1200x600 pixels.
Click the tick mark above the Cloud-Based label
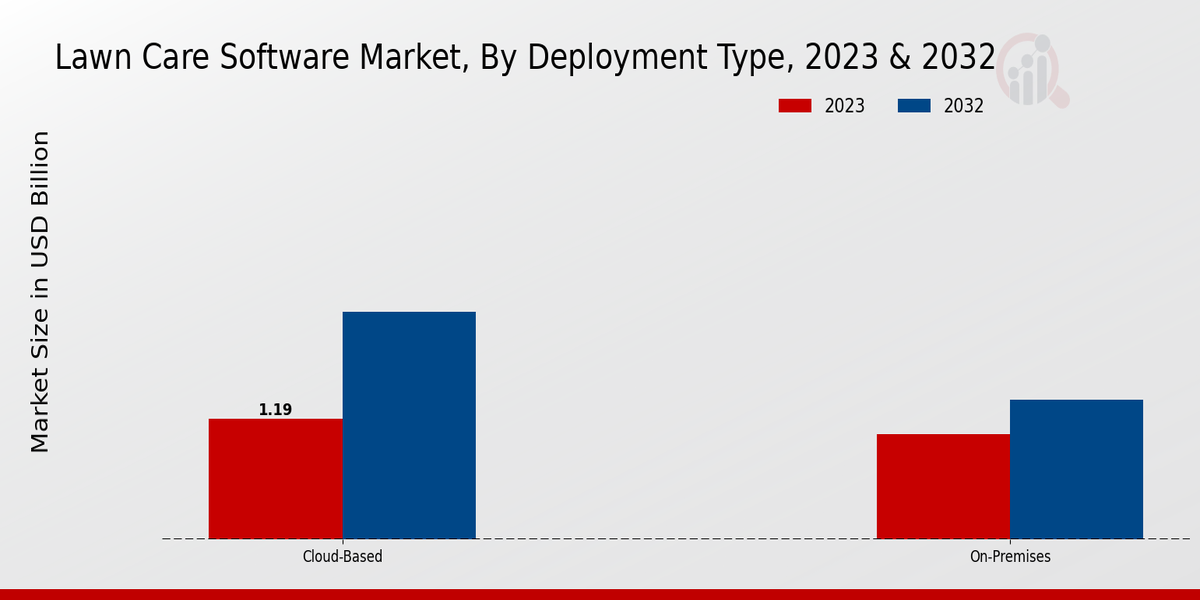tap(342, 542)
